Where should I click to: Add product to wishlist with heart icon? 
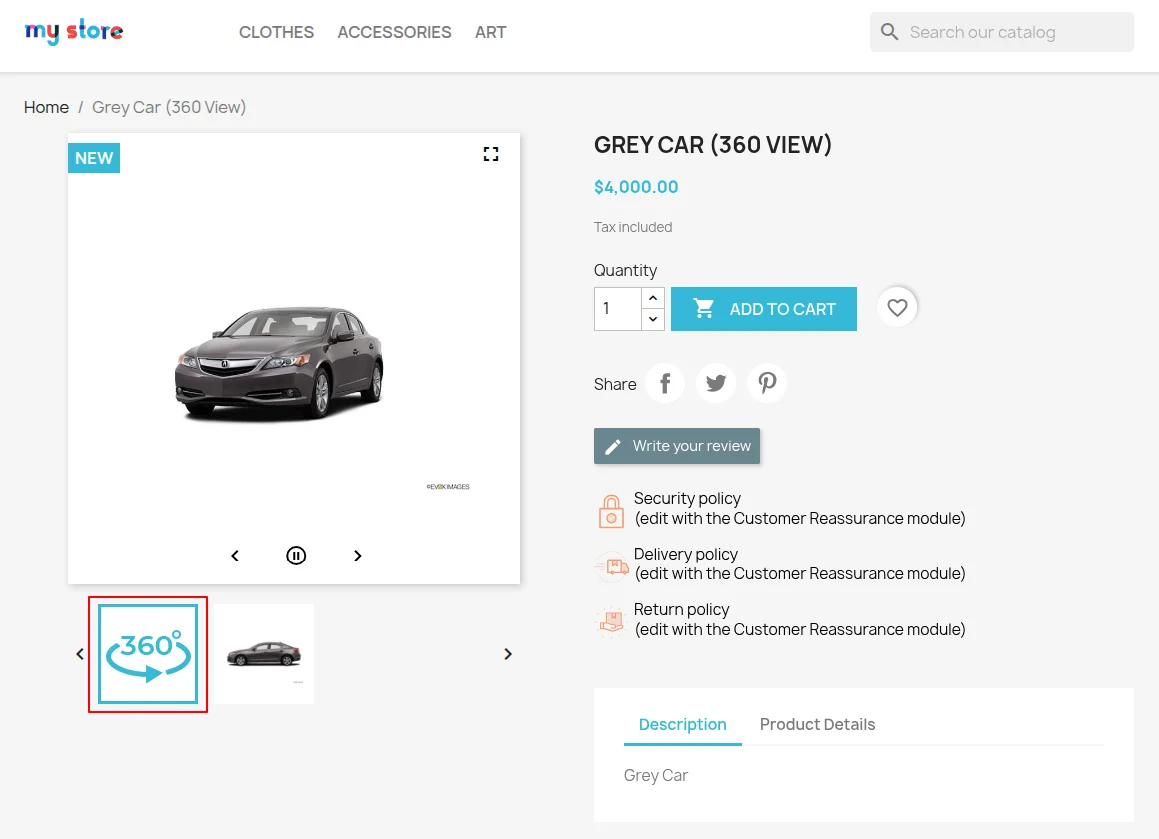[897, 308]
